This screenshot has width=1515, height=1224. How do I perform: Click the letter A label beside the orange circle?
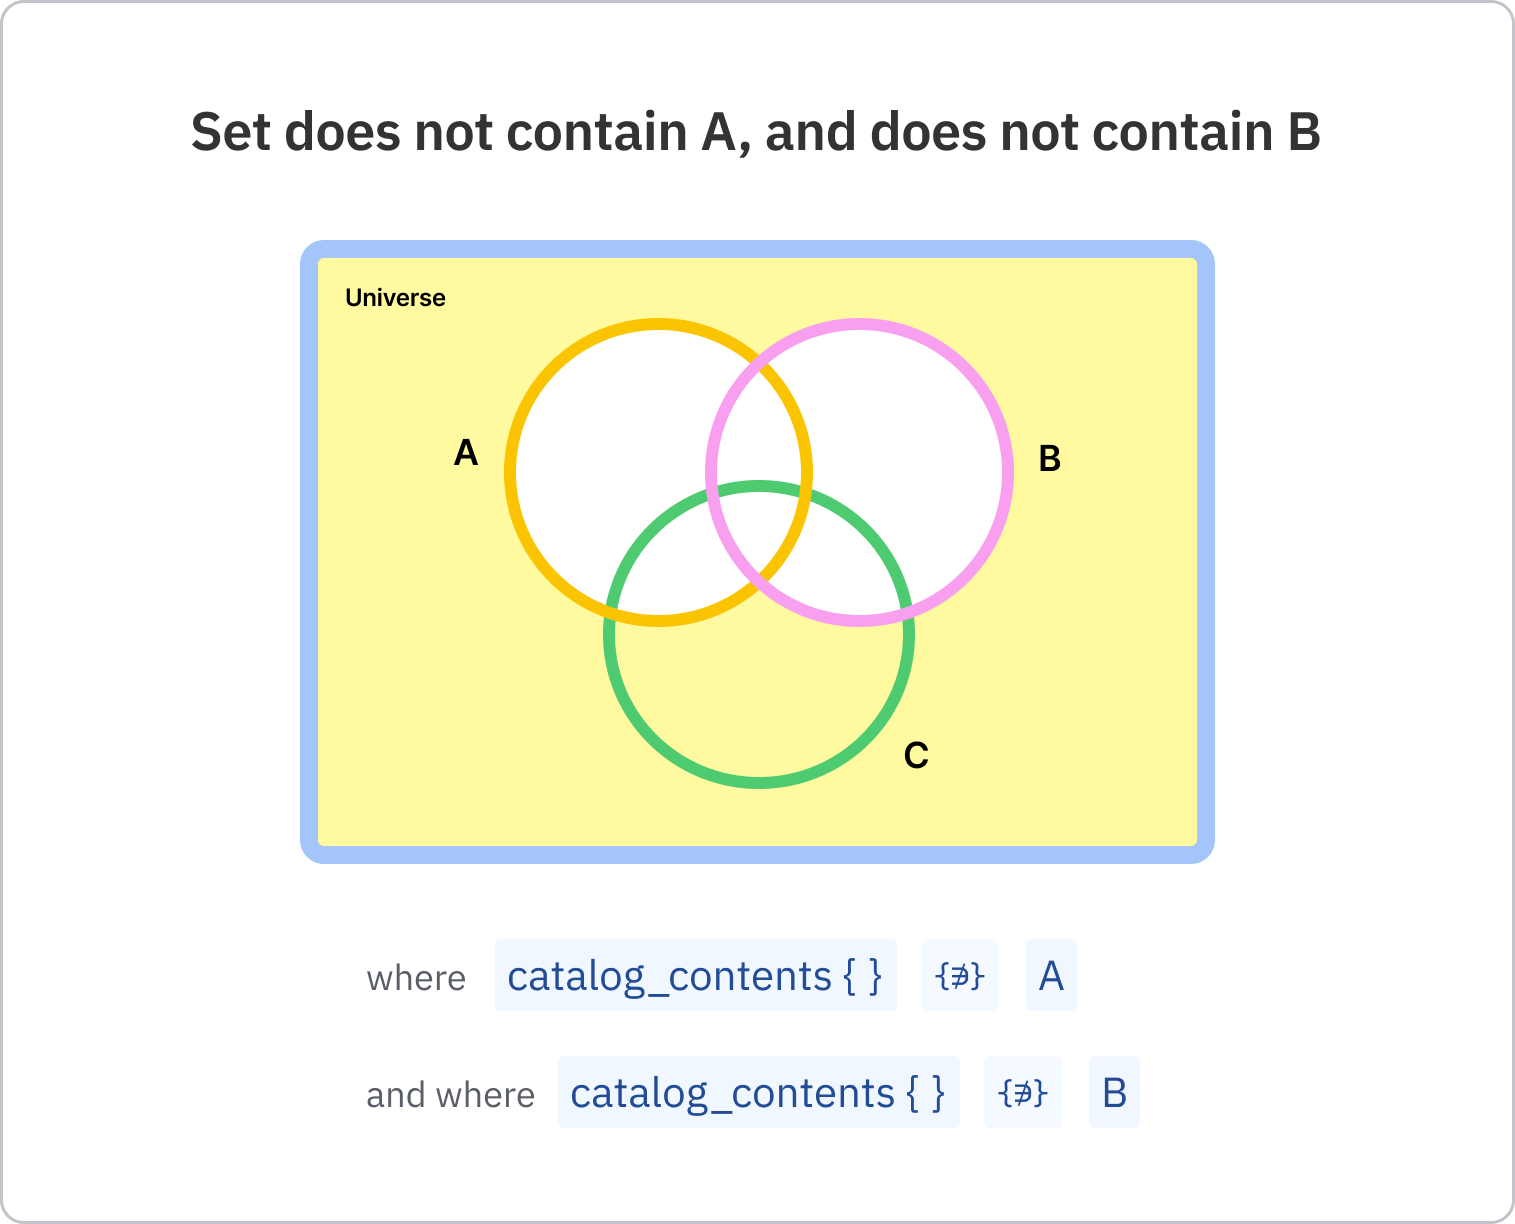(466, 454)
